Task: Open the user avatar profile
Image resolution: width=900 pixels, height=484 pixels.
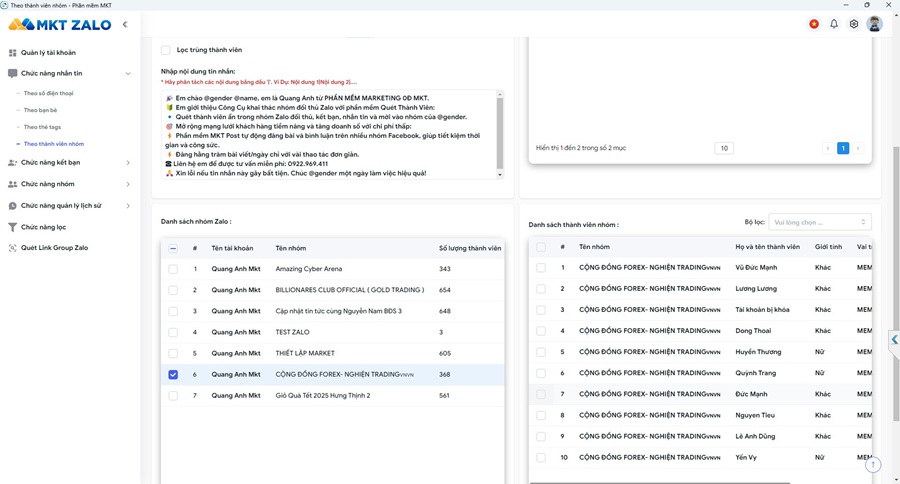Action: coord(874,24)
